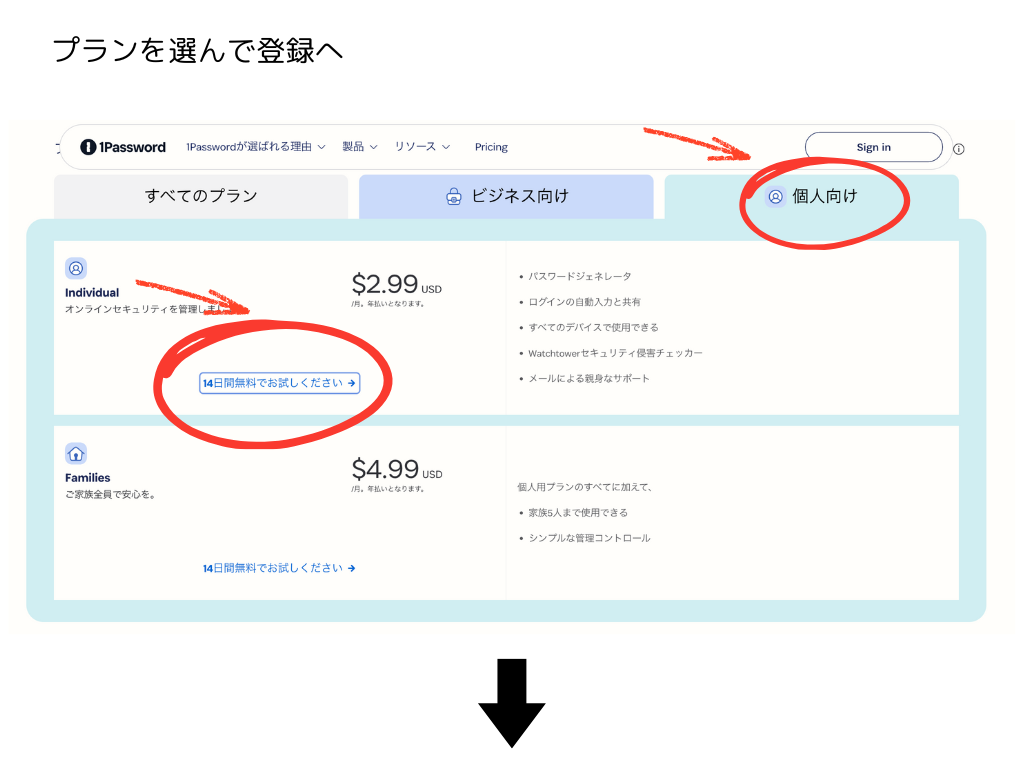The width and height of the screenshot is (1024, 768).
Task: Click the info icon beside Sign in
Action: (959, 149)
